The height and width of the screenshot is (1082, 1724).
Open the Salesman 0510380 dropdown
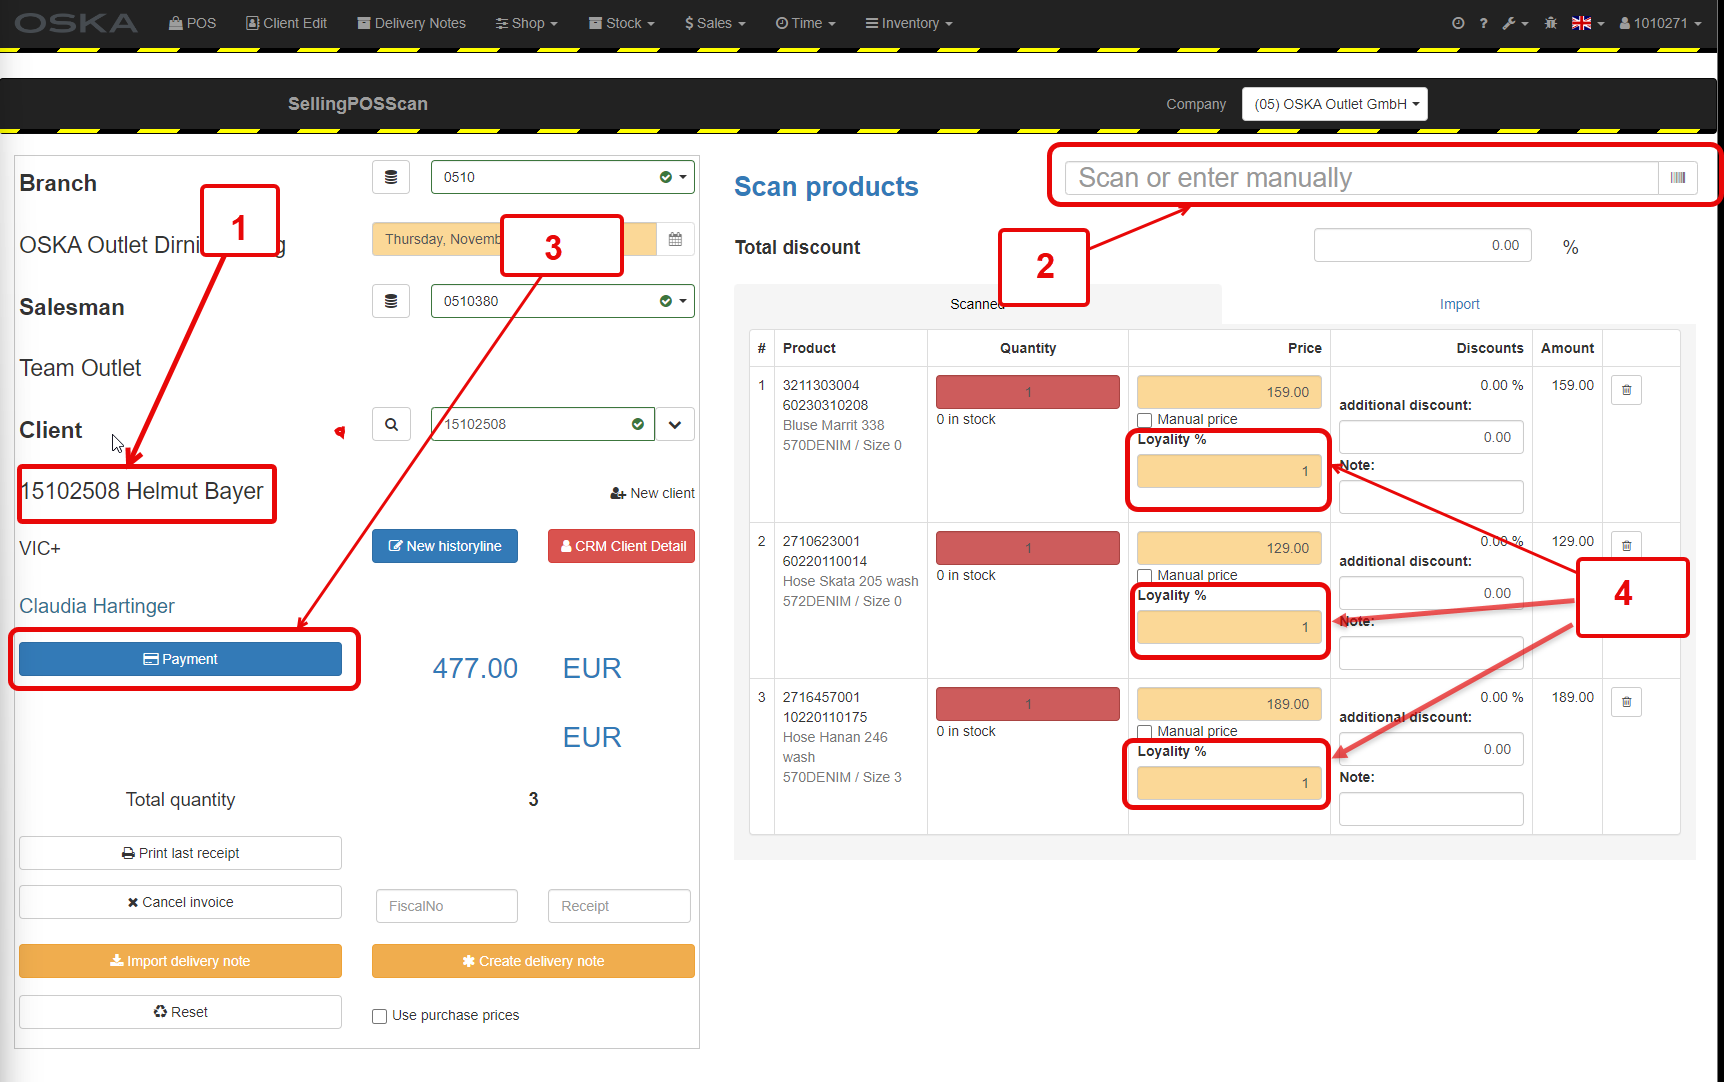563,301
